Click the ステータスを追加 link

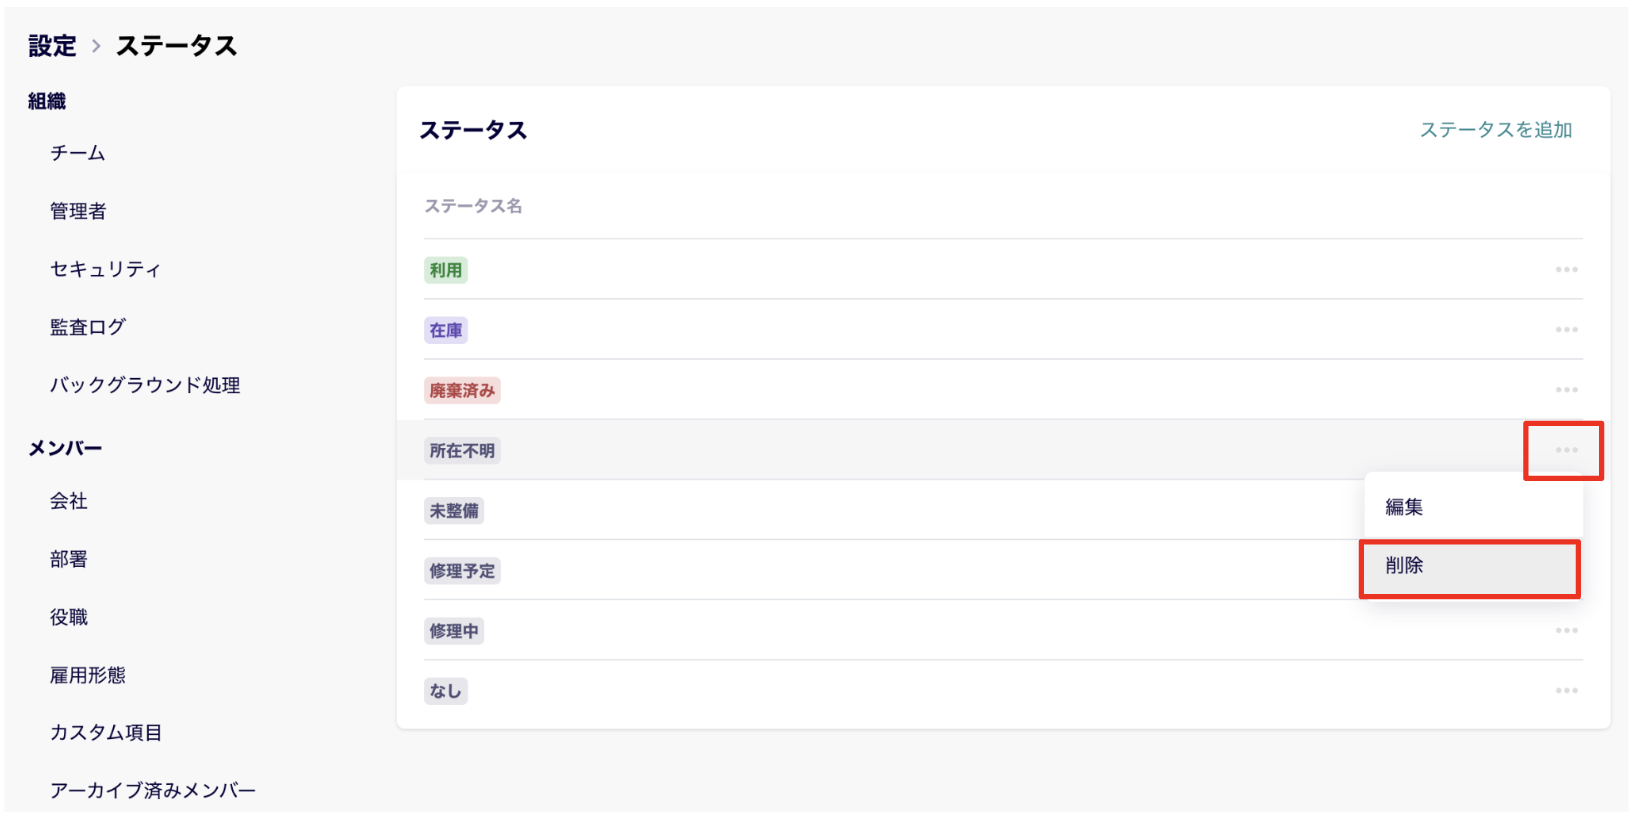[x=1496, y=130]
